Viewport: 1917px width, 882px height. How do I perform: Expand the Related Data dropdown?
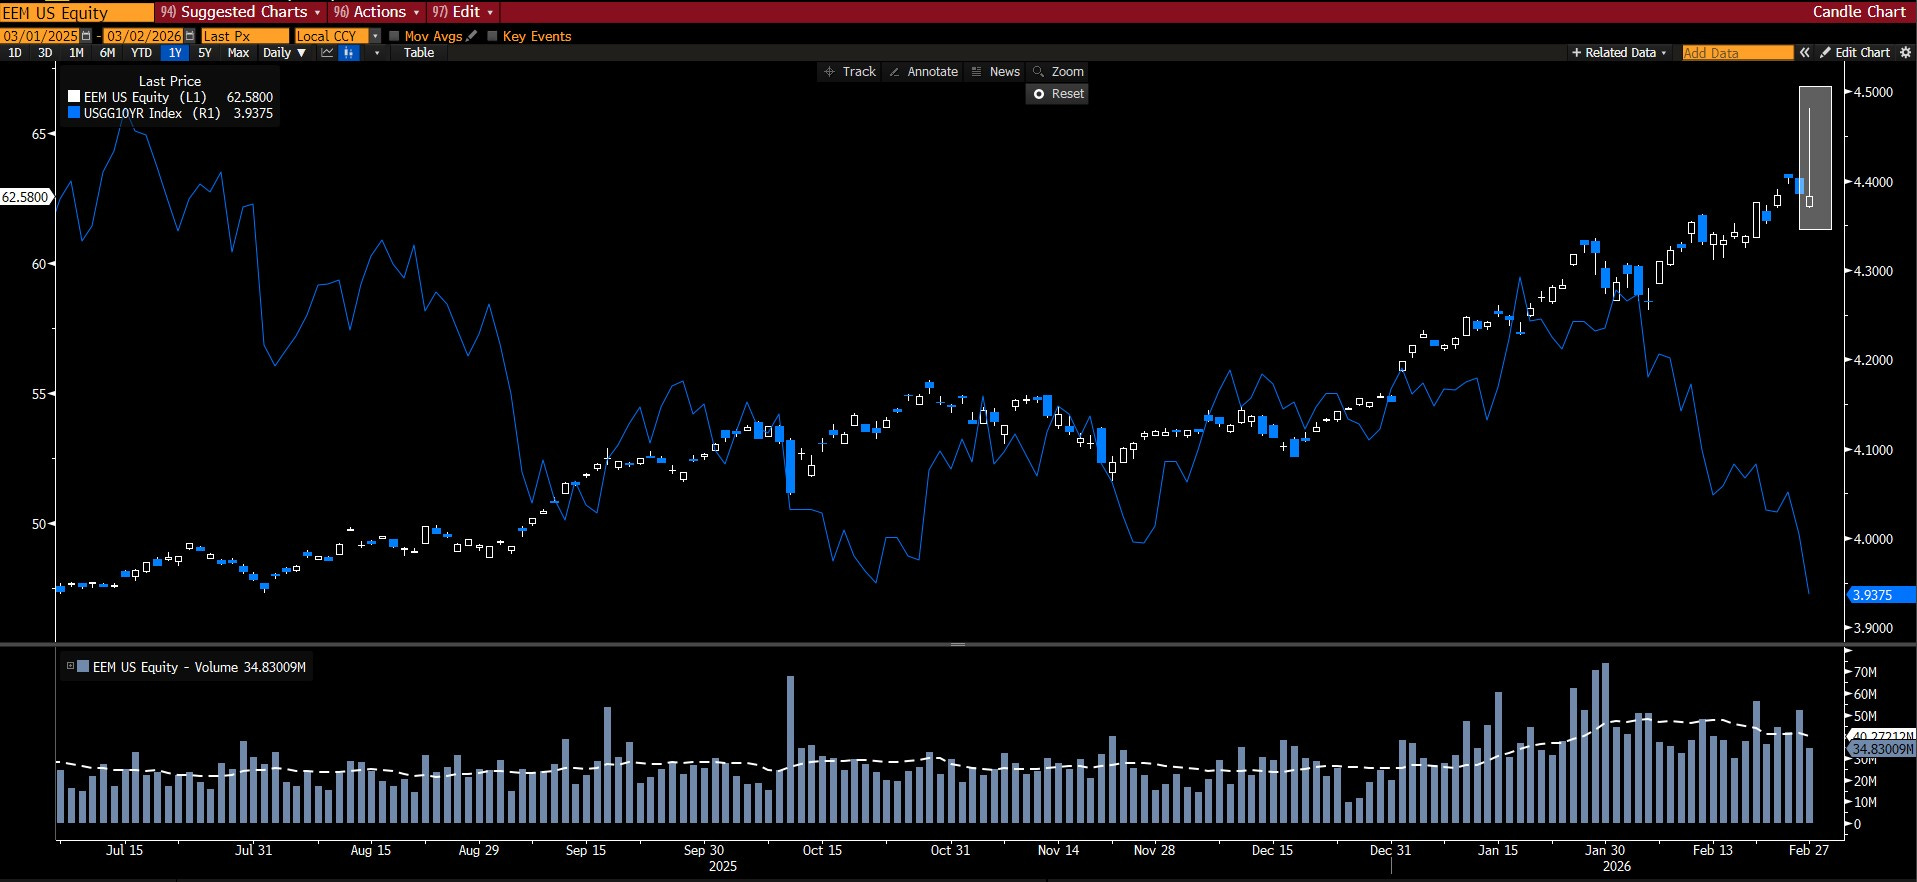(x=1619, y=53)
